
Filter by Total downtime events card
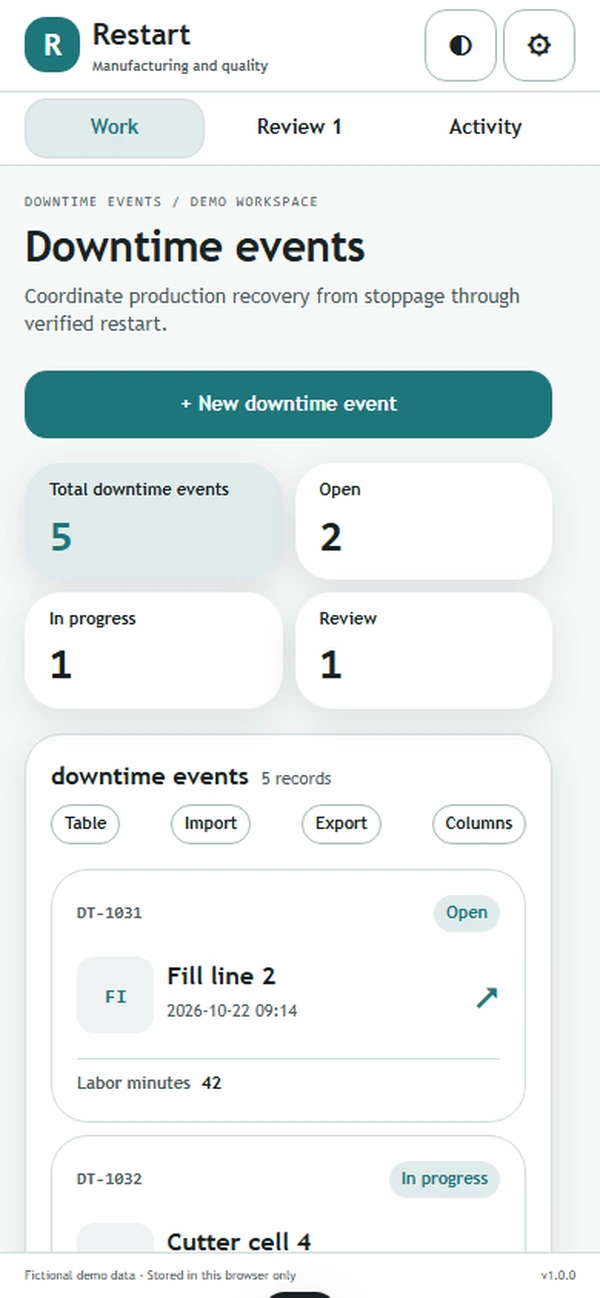pyautogui.click(x=154, y=521)
